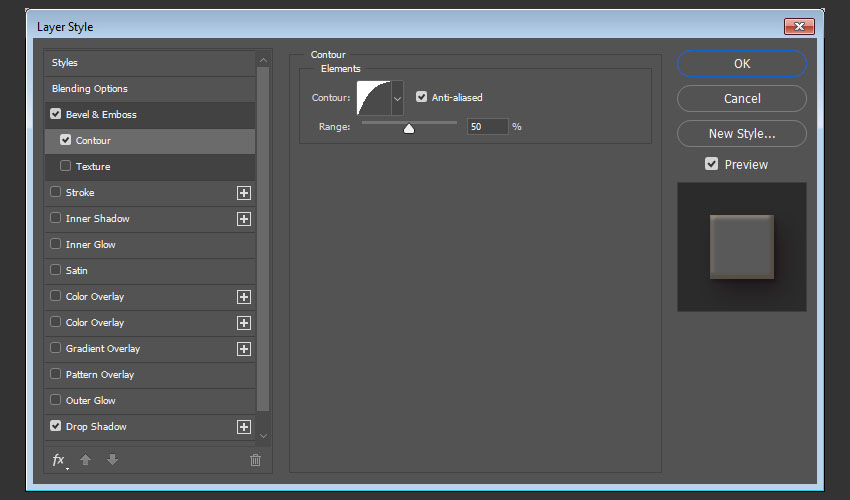This screenshot has width=850, height=500.
Task: Click the plus icon beside Stroke
Action: (x=243, y=193)
